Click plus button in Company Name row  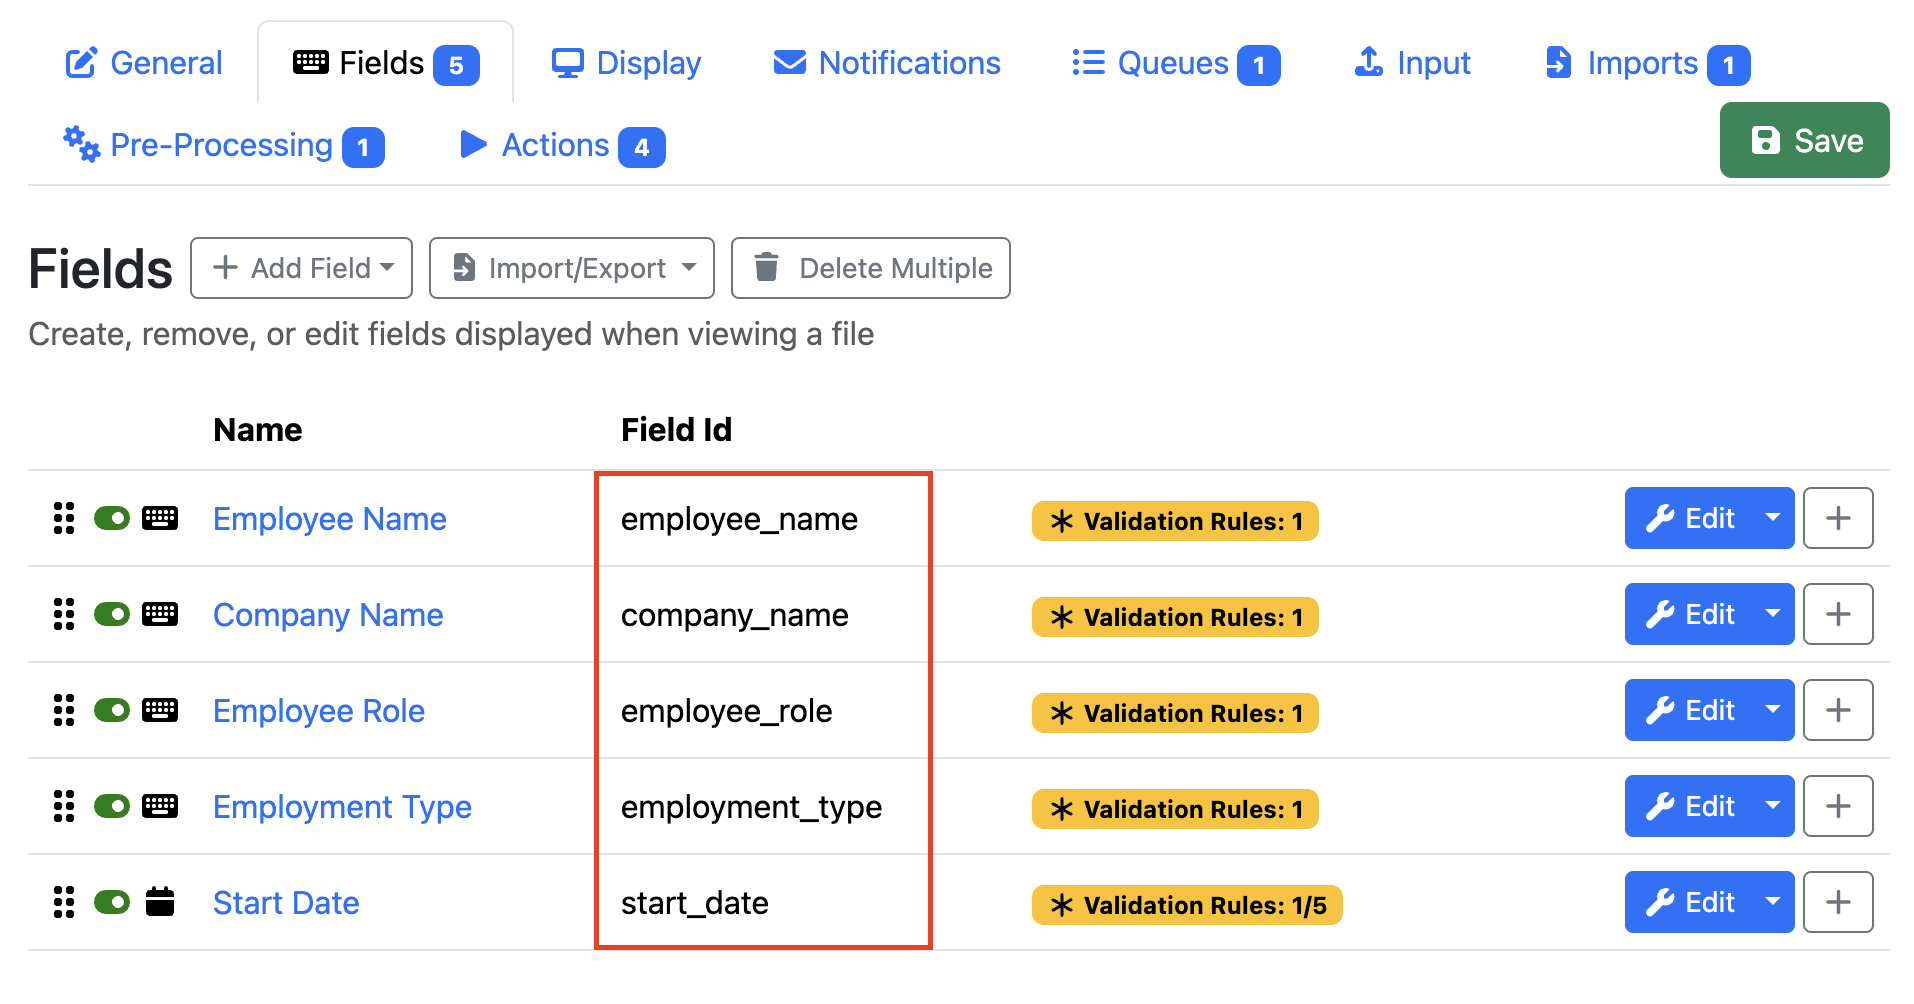[x=1838, y=614]
